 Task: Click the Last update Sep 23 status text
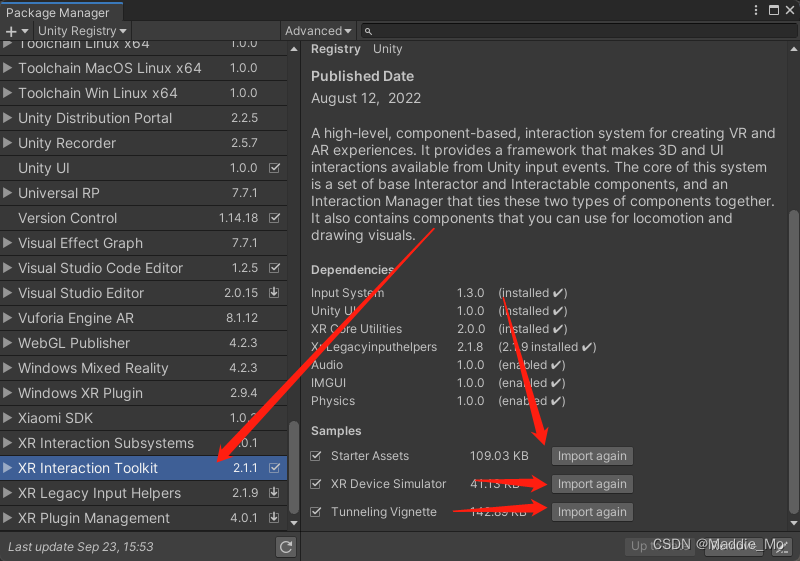pyautogui.click(x=81, y=547)
